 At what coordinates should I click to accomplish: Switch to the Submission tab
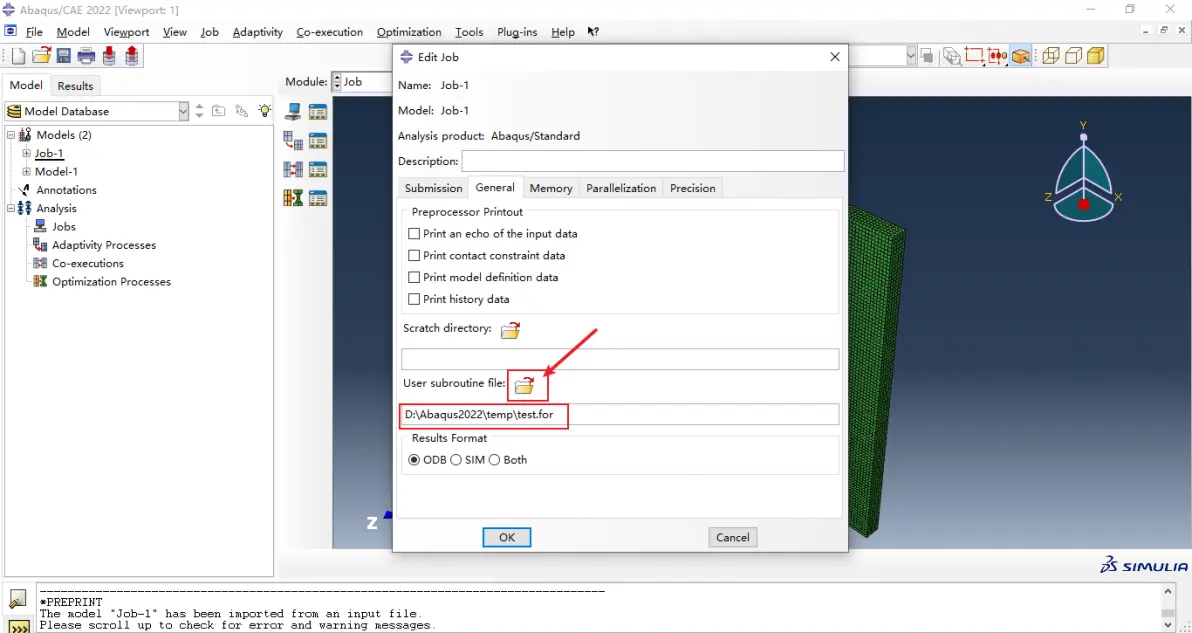coord(433,188)
